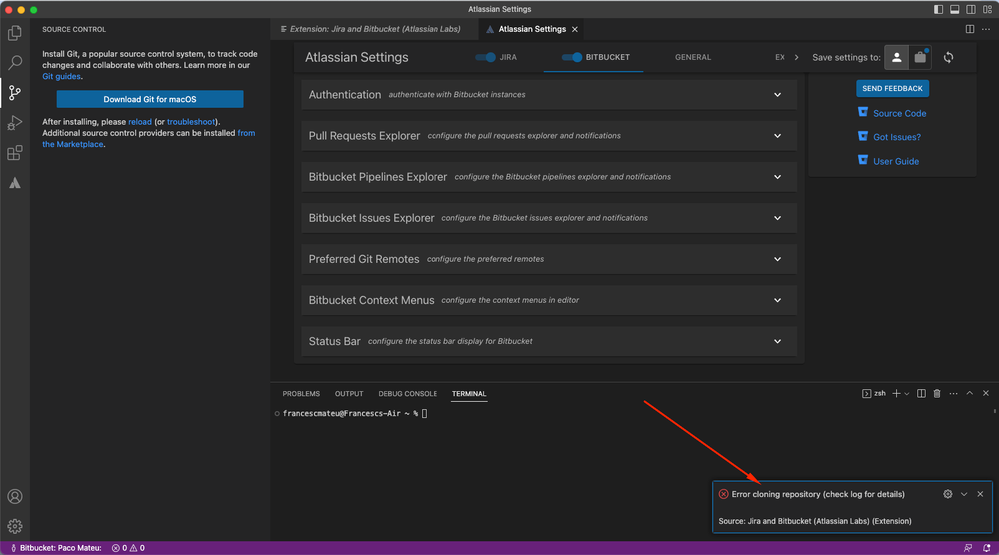The image size is (999, 555).
Task: Save settings to user account icon
Action: (896, 57)
